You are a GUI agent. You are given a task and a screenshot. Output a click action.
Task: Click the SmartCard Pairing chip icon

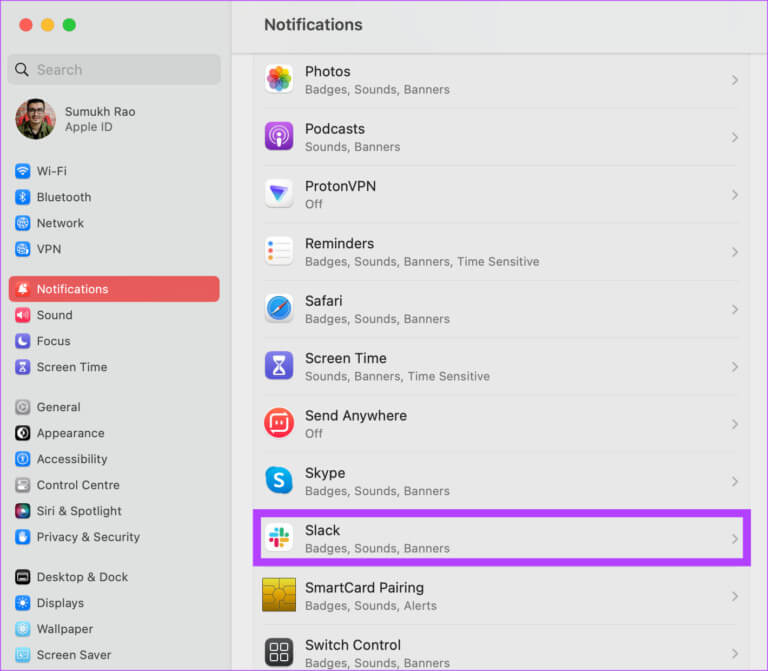coord(279,595)
